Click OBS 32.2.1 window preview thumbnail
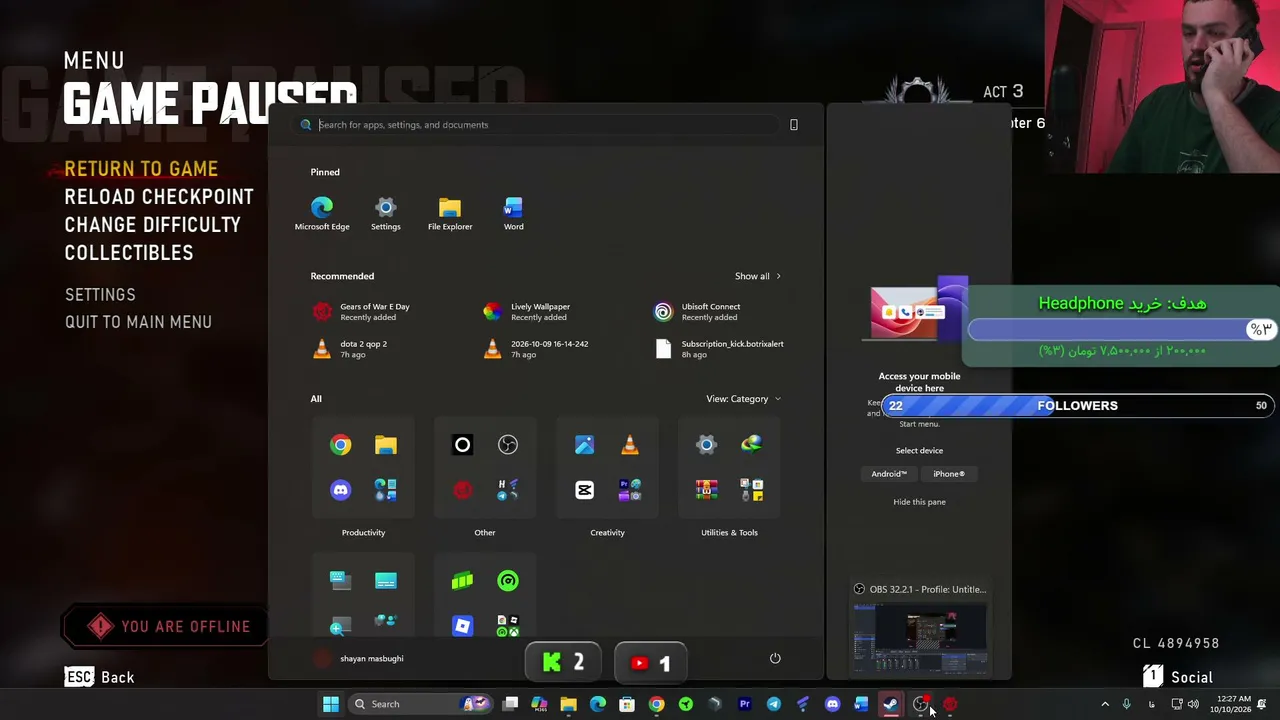This screenshot has width=1280, height=720. tap(919, 640)
